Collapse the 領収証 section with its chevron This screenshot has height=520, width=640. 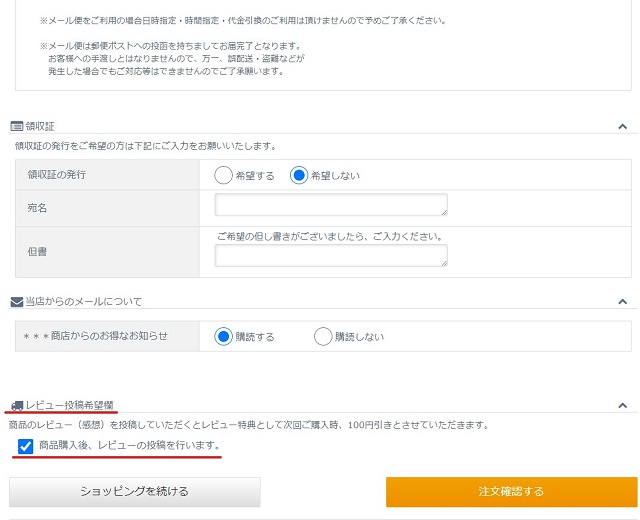tap(622, 127)
